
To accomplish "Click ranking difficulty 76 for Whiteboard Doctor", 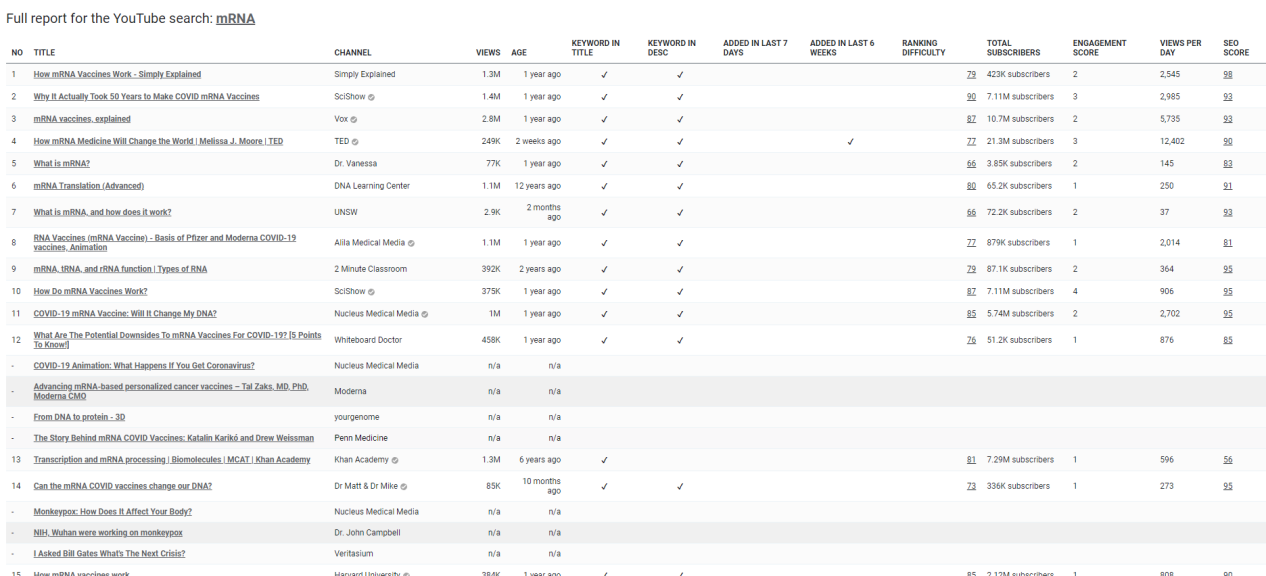I will coord(971,340).
